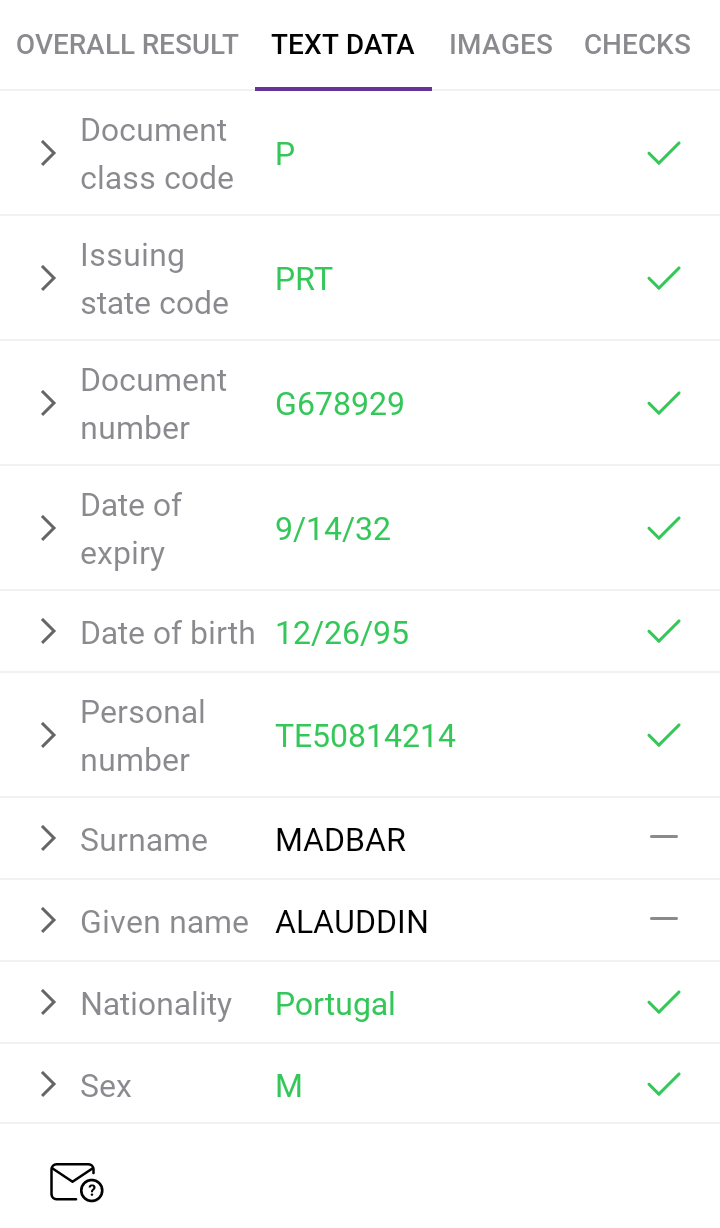Click the green checkmark beside Nationality
This screenshot has width=720, height=1228.
coord(663,1002)
